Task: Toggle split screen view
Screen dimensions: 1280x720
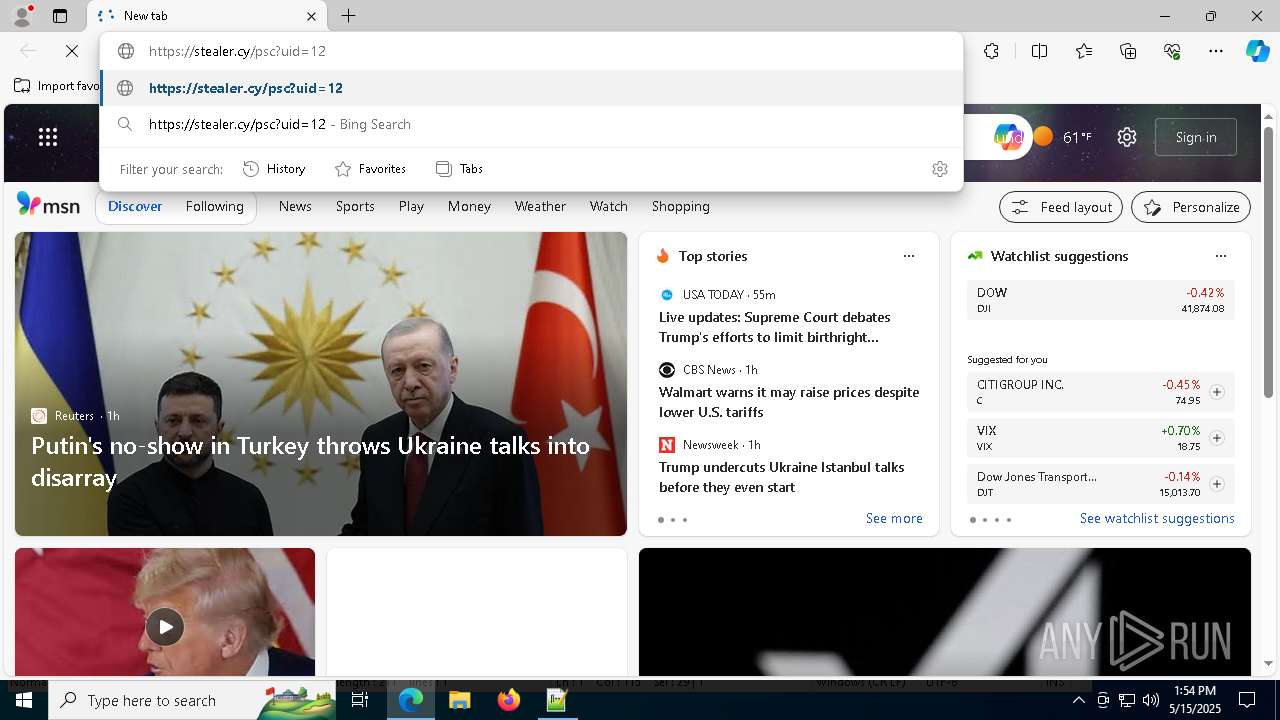Action: [x=1039, y=51]
